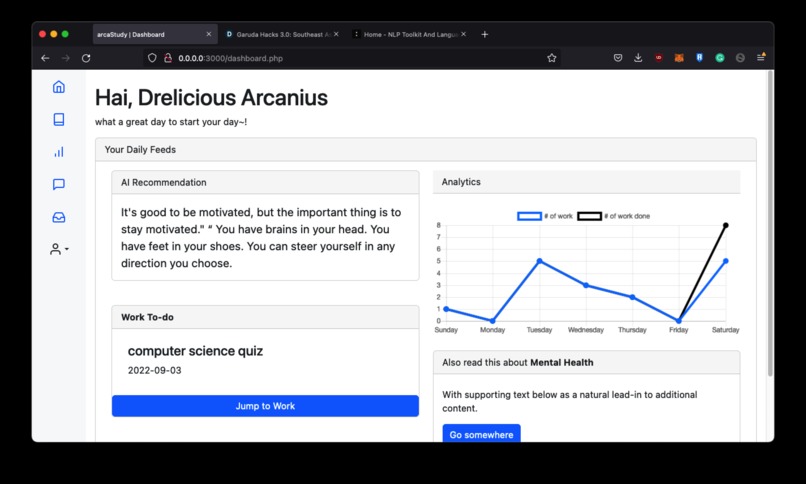Viewport: 806px width, 484px height.
Task: Click the 'Thursday' axis label
Action: 632,330
